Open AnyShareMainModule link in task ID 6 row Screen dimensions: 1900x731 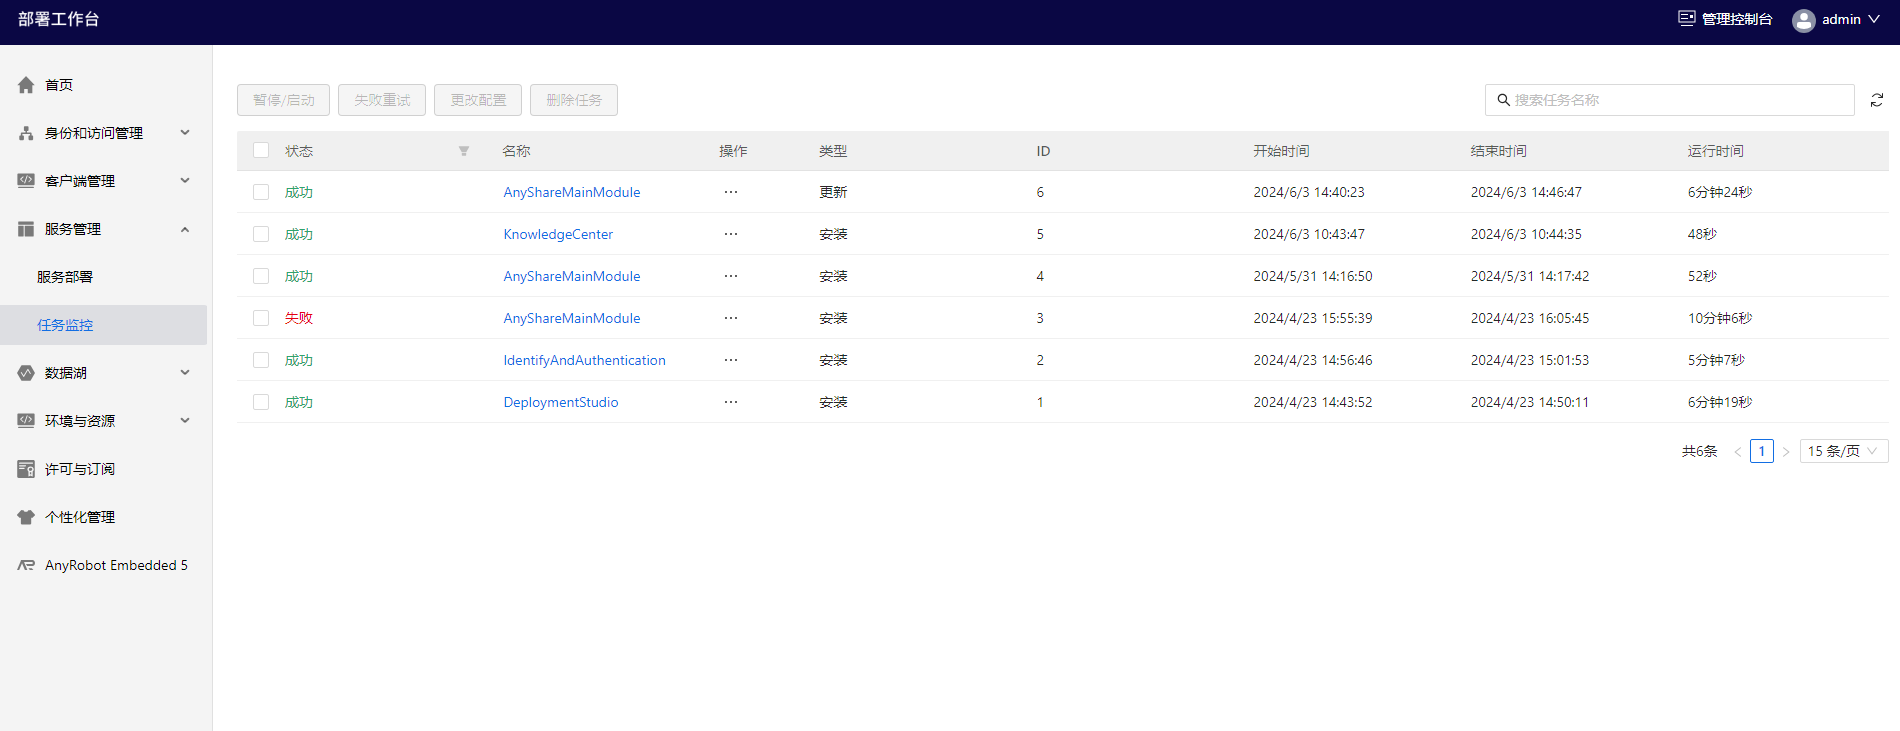(x=572, y=192)
